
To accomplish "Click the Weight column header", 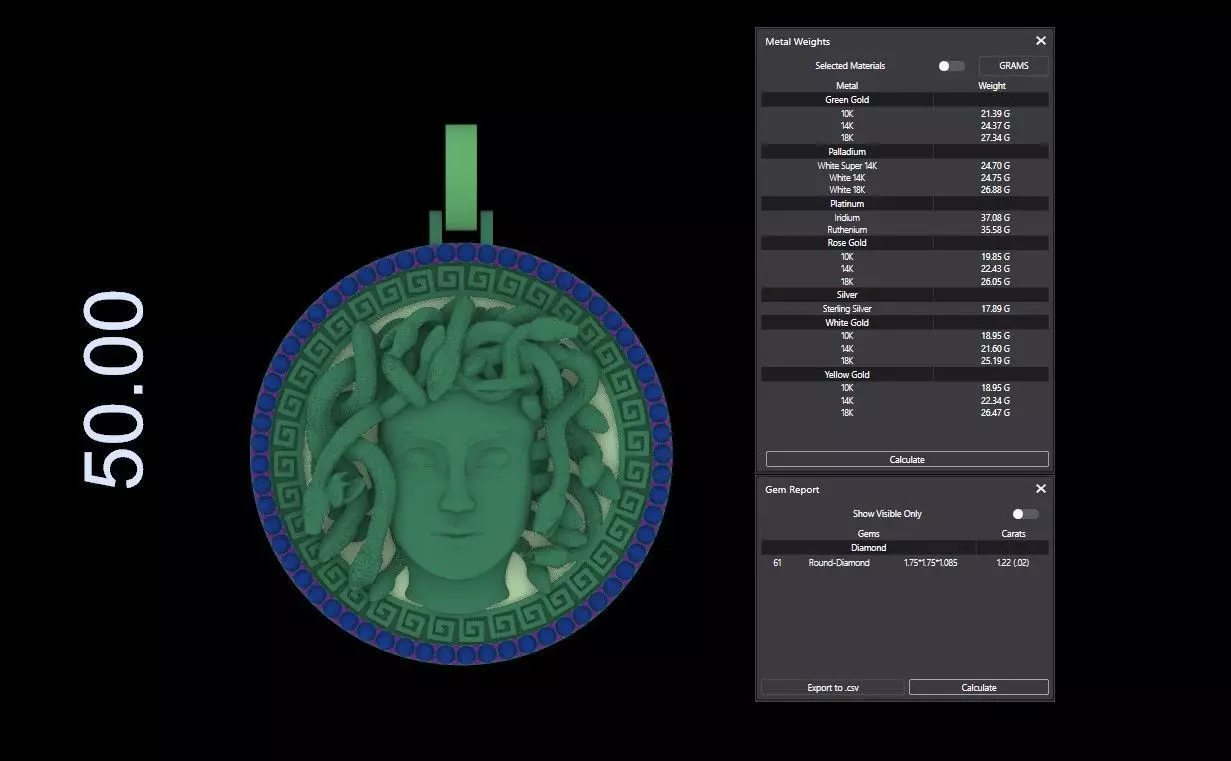I will 992,86.
